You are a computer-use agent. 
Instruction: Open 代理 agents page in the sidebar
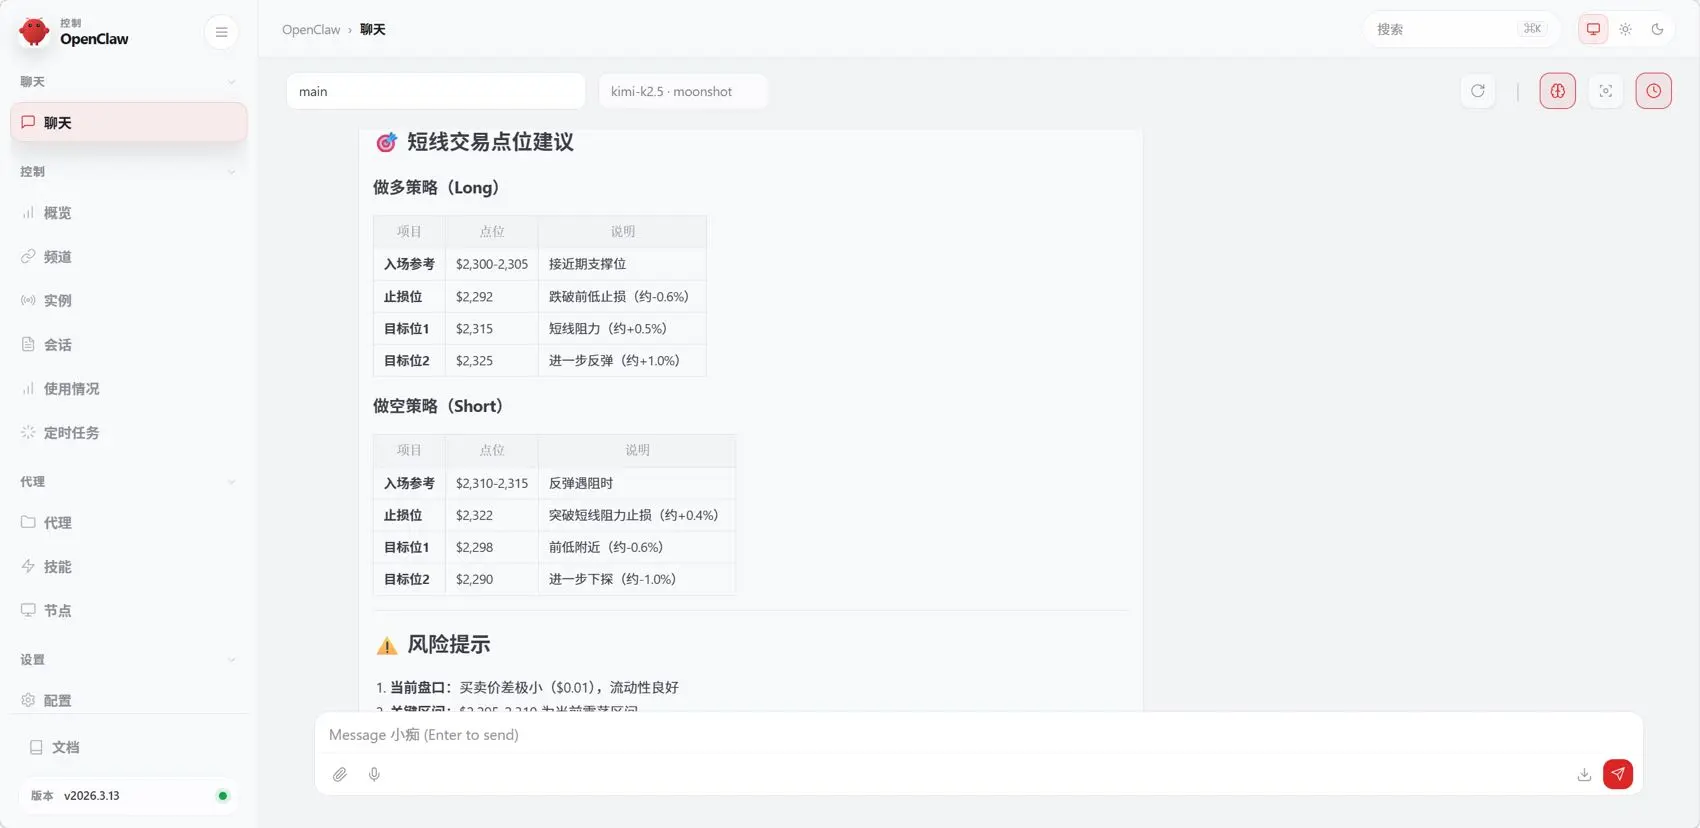(x=129, y=523)
